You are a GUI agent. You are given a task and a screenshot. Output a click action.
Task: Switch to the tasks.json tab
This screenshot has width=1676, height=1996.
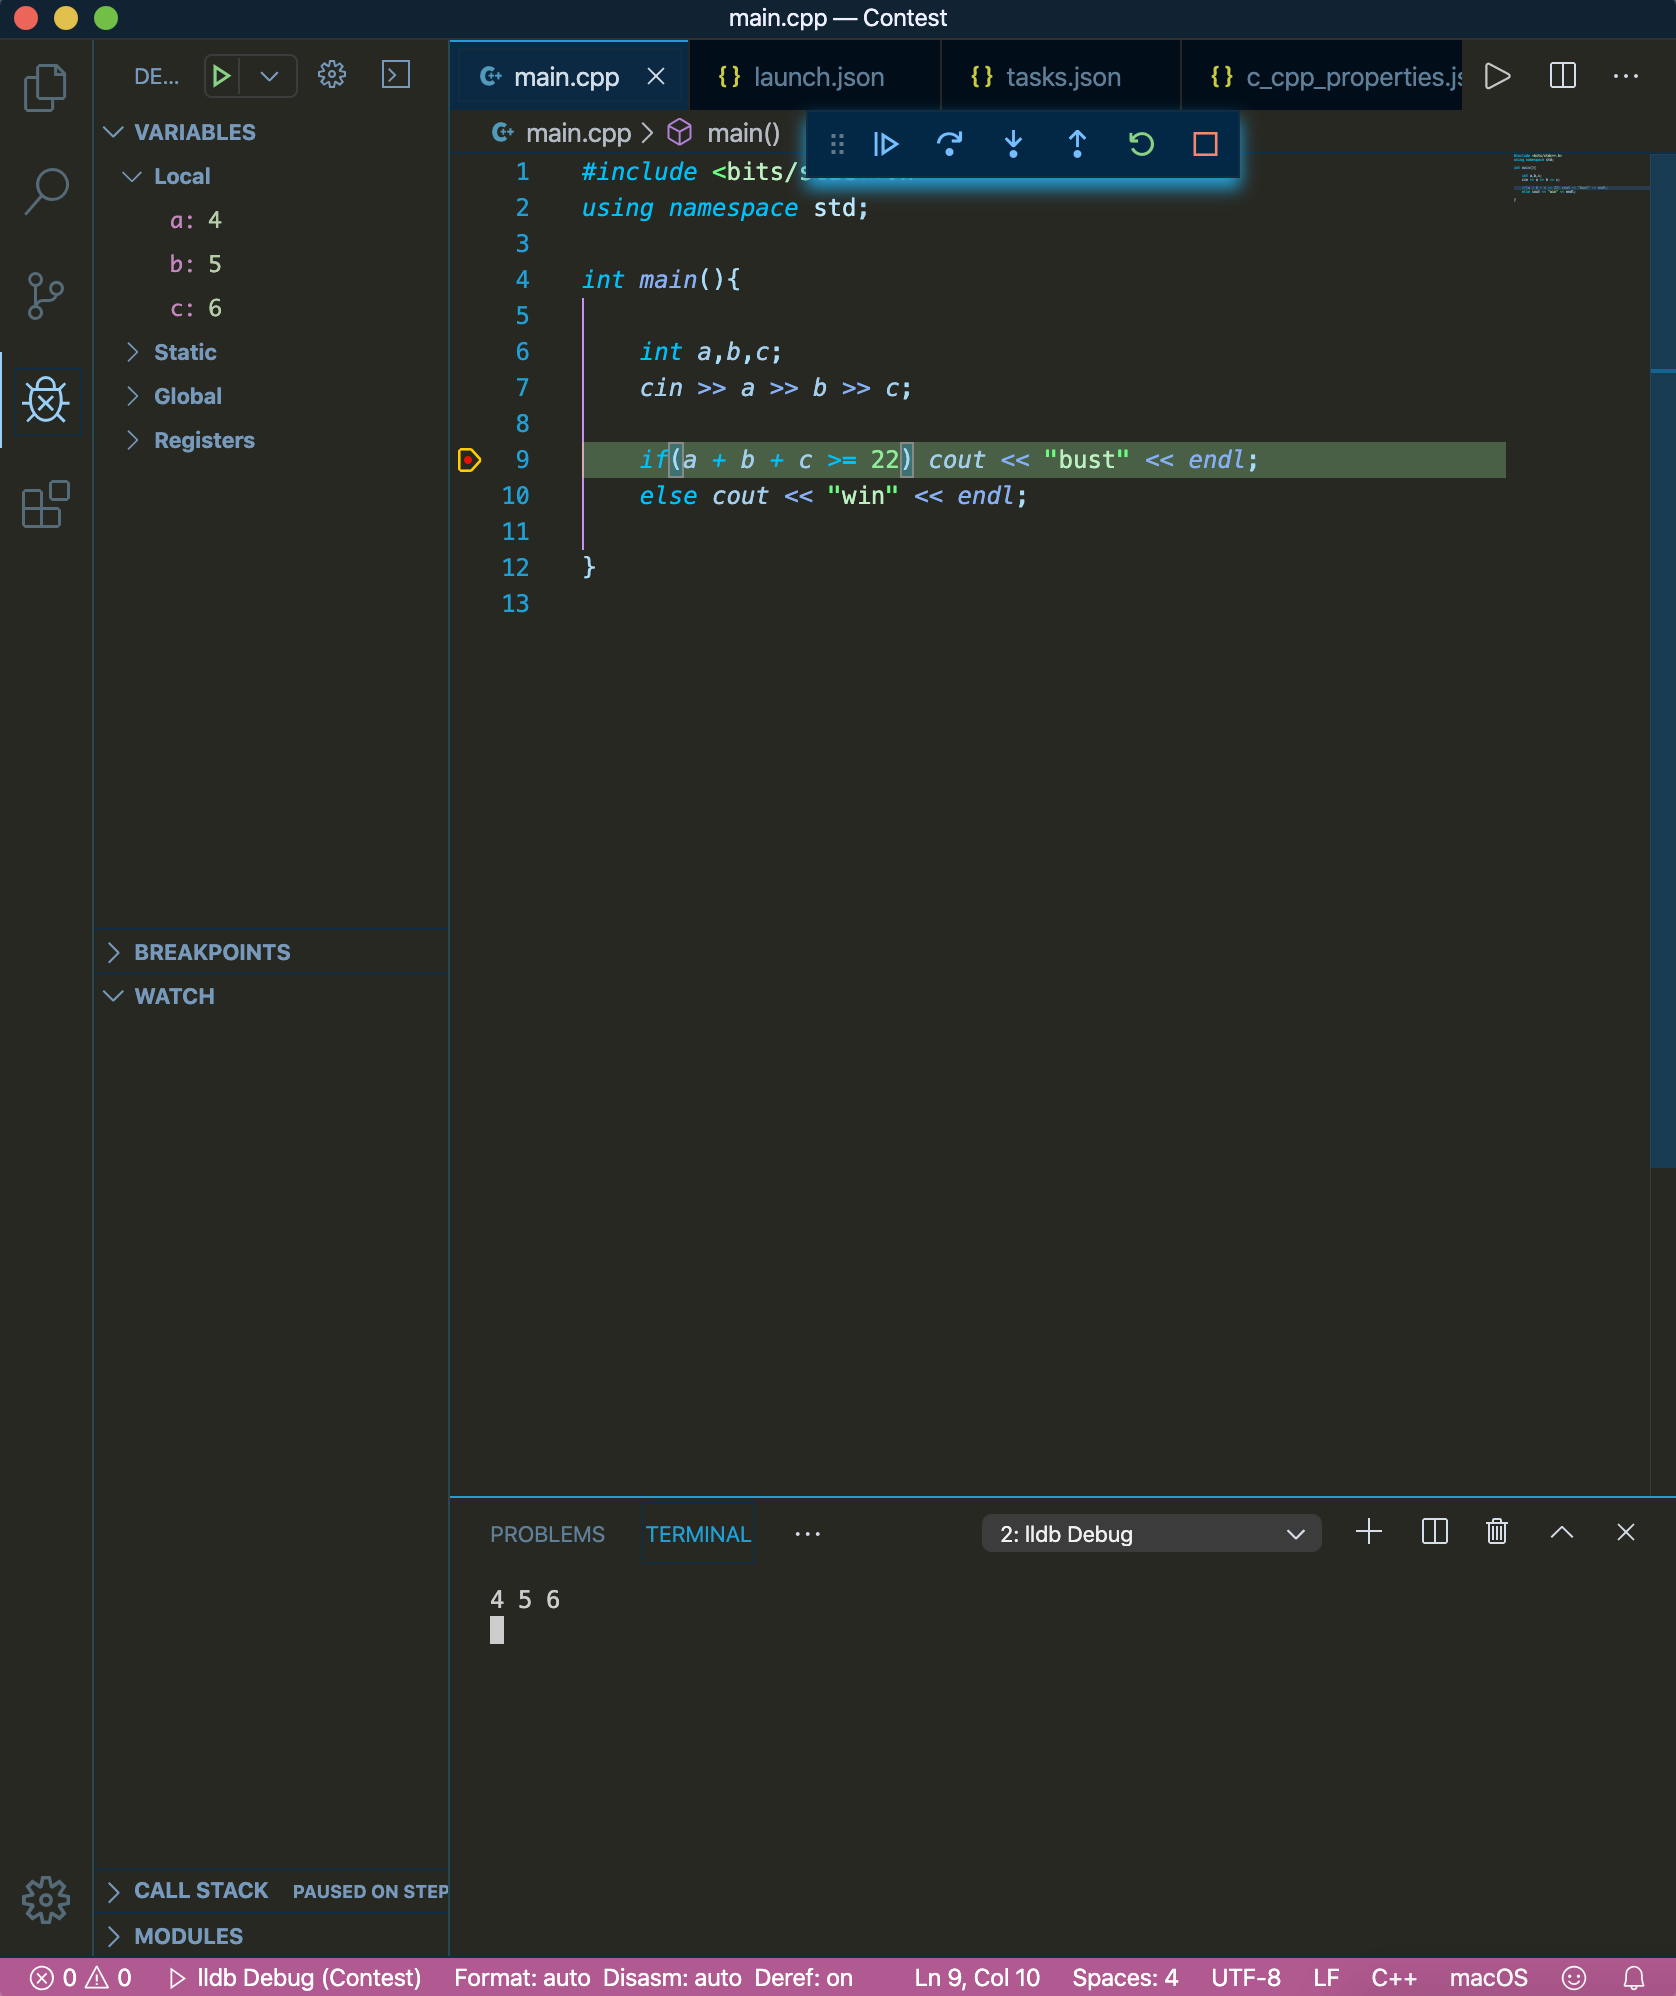point(1062,77)
